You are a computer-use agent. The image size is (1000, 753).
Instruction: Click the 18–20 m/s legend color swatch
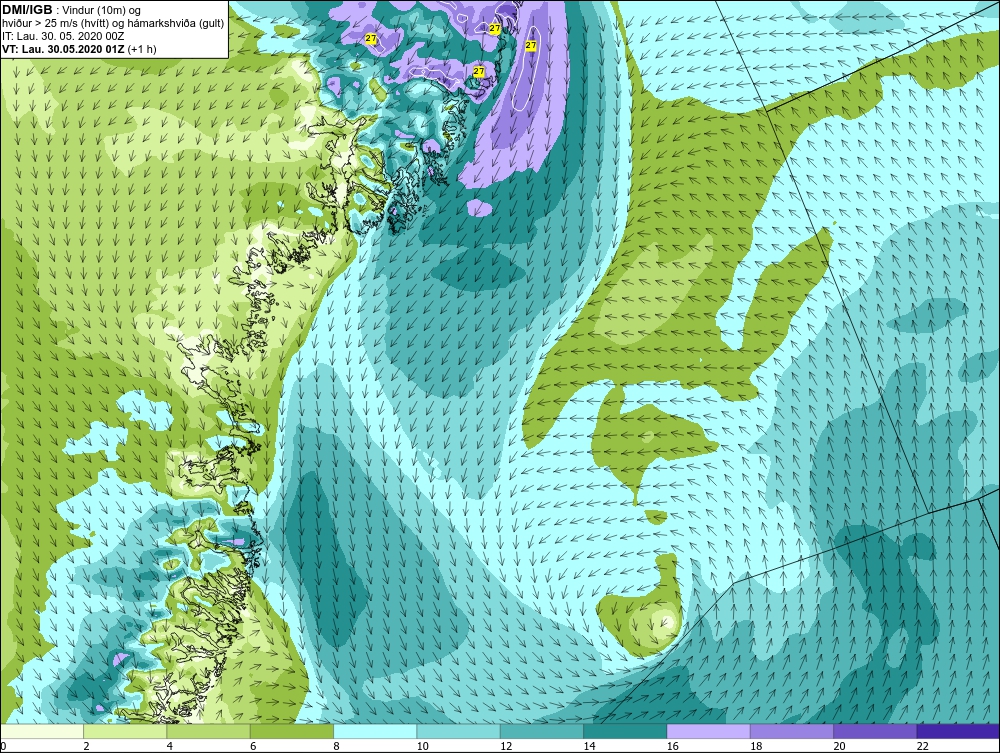(x=791, y=731)
